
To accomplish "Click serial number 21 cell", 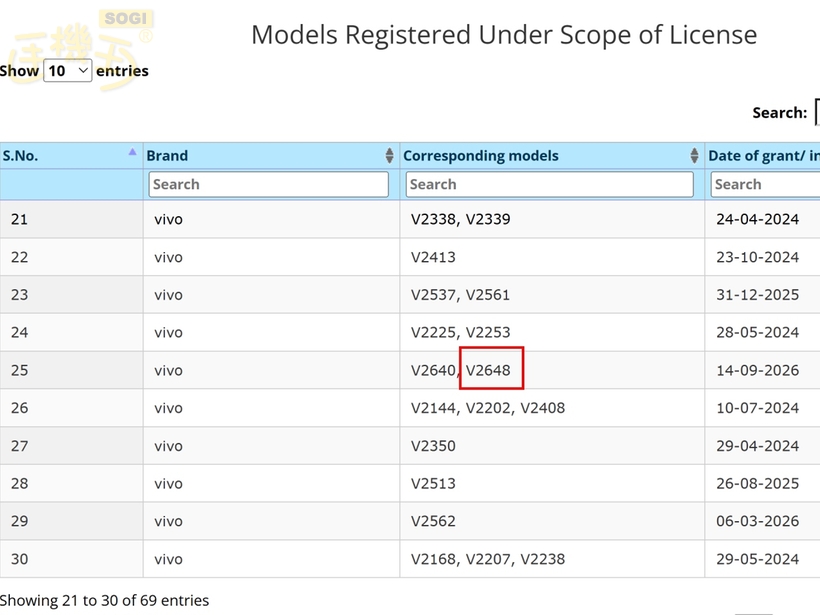I will (71, 219).
